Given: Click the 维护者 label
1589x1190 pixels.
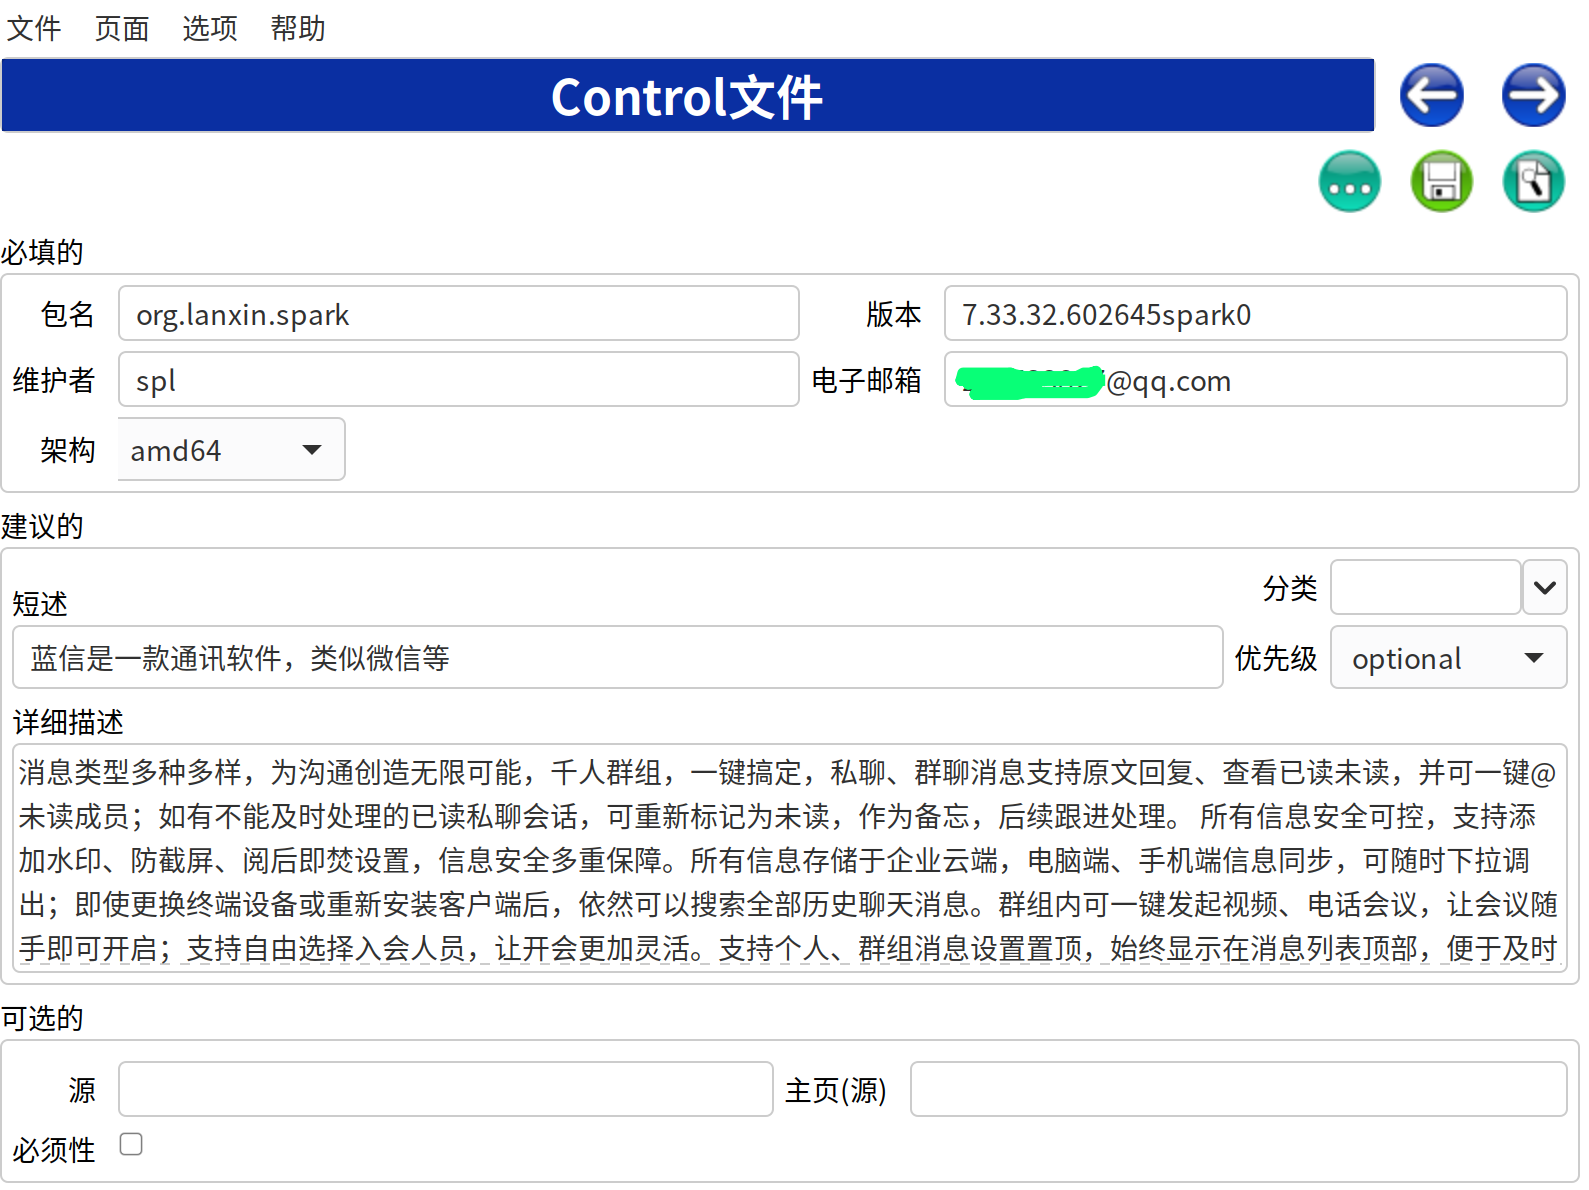Looking at the screenshot, I should (54, 380).
